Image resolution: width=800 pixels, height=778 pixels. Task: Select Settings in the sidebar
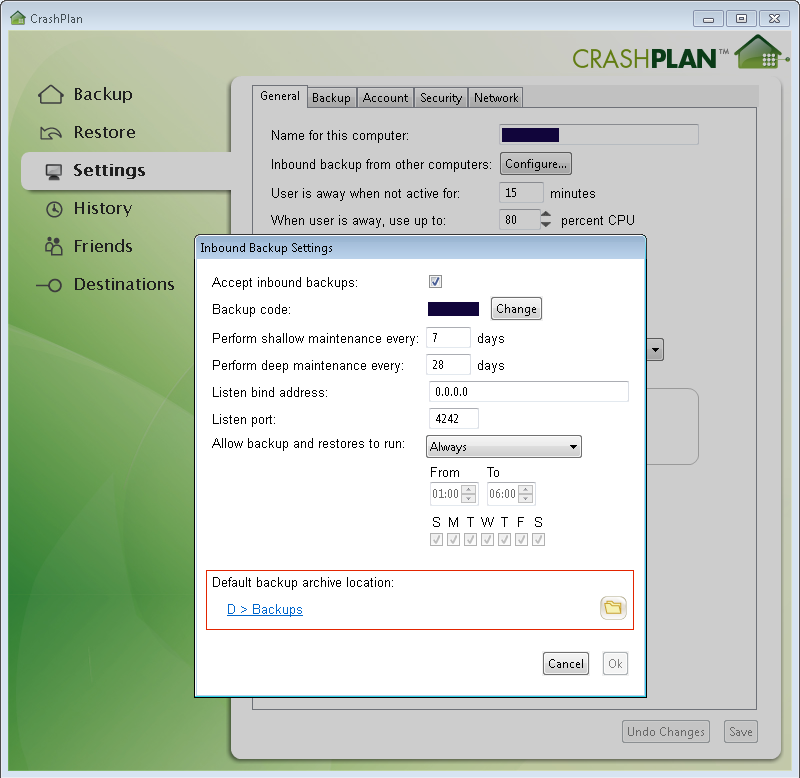click(126, 171)
